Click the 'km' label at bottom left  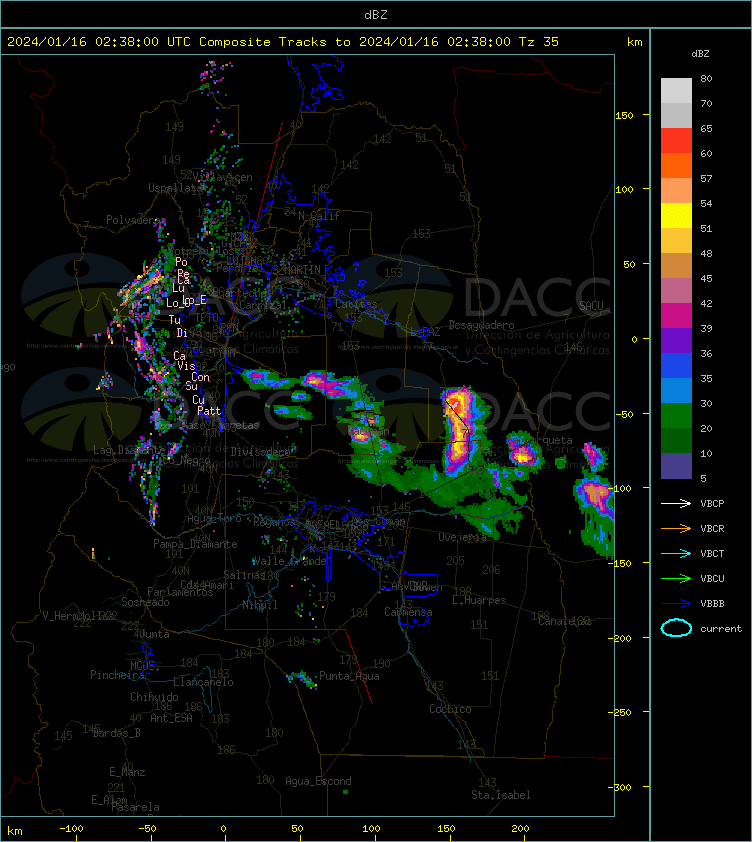click(15, 831)
